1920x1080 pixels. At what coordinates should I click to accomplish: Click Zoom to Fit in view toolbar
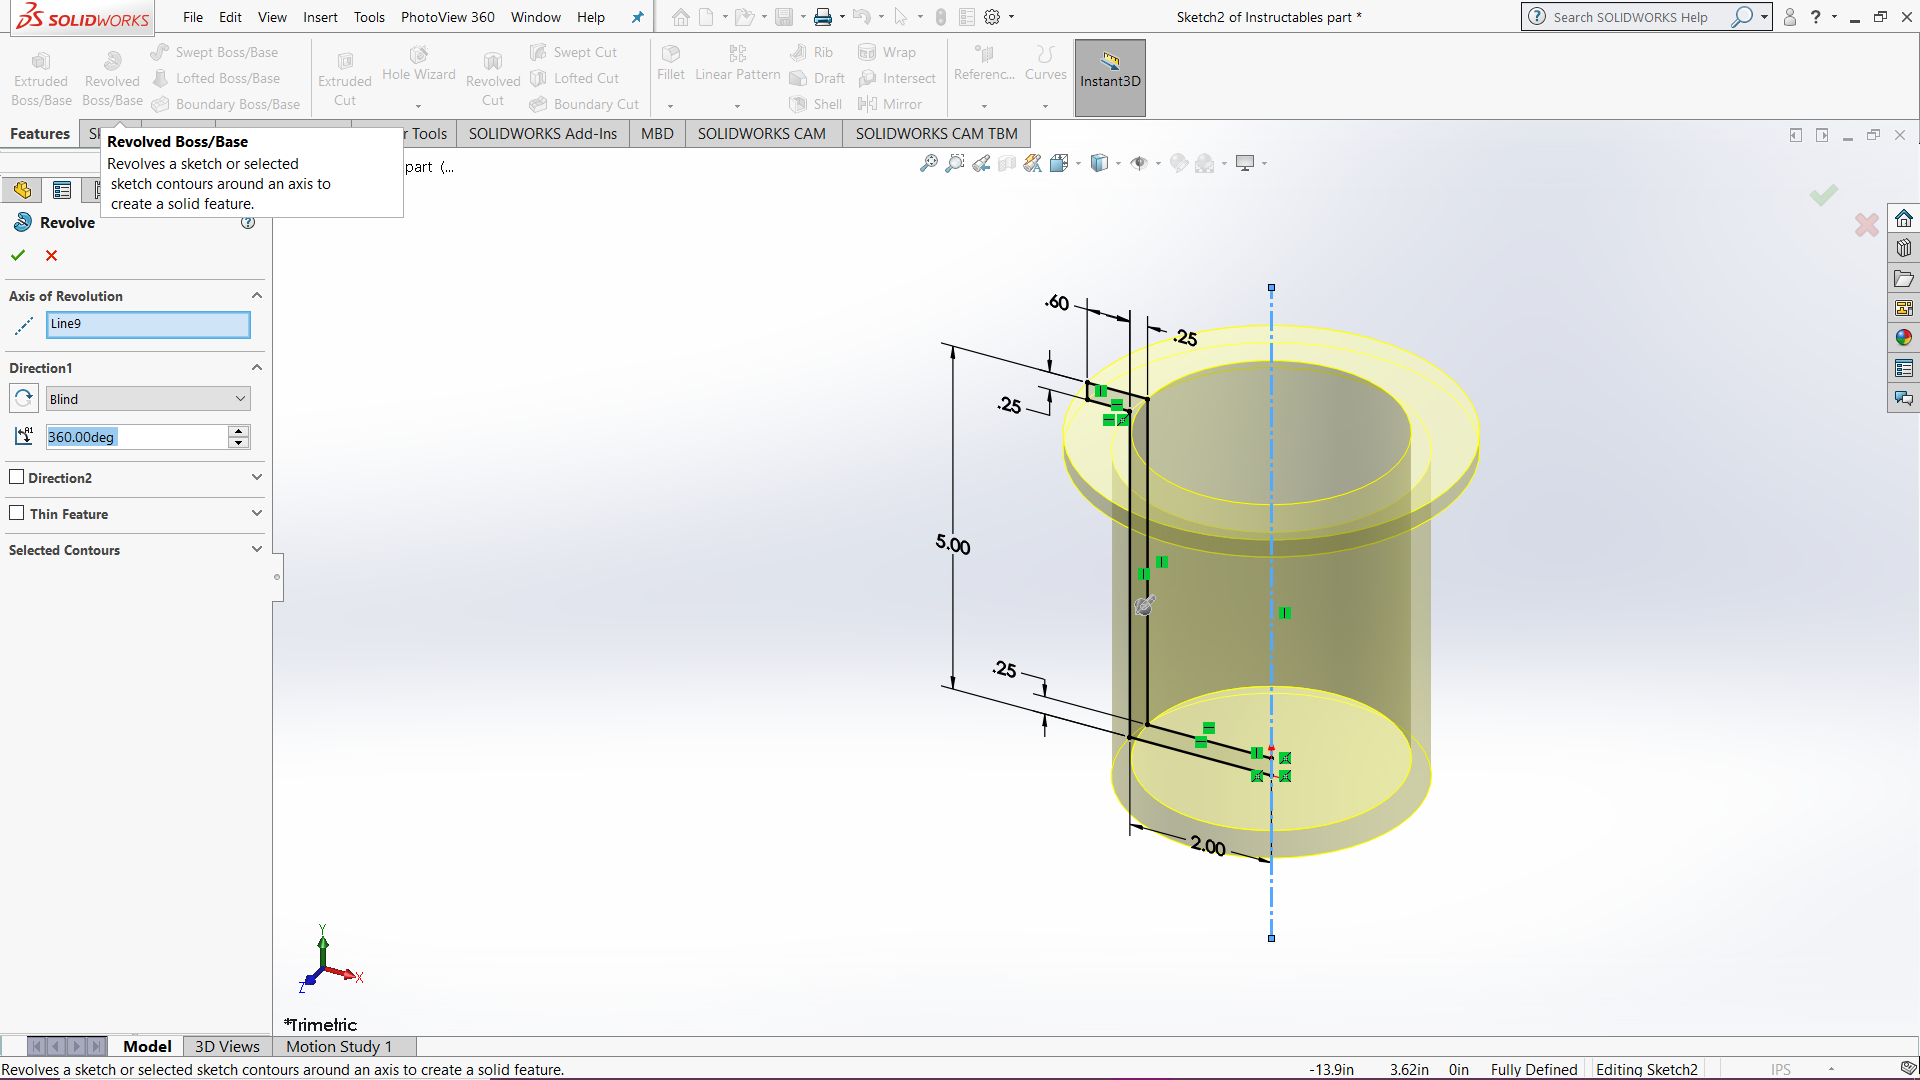tap(927, 163)
